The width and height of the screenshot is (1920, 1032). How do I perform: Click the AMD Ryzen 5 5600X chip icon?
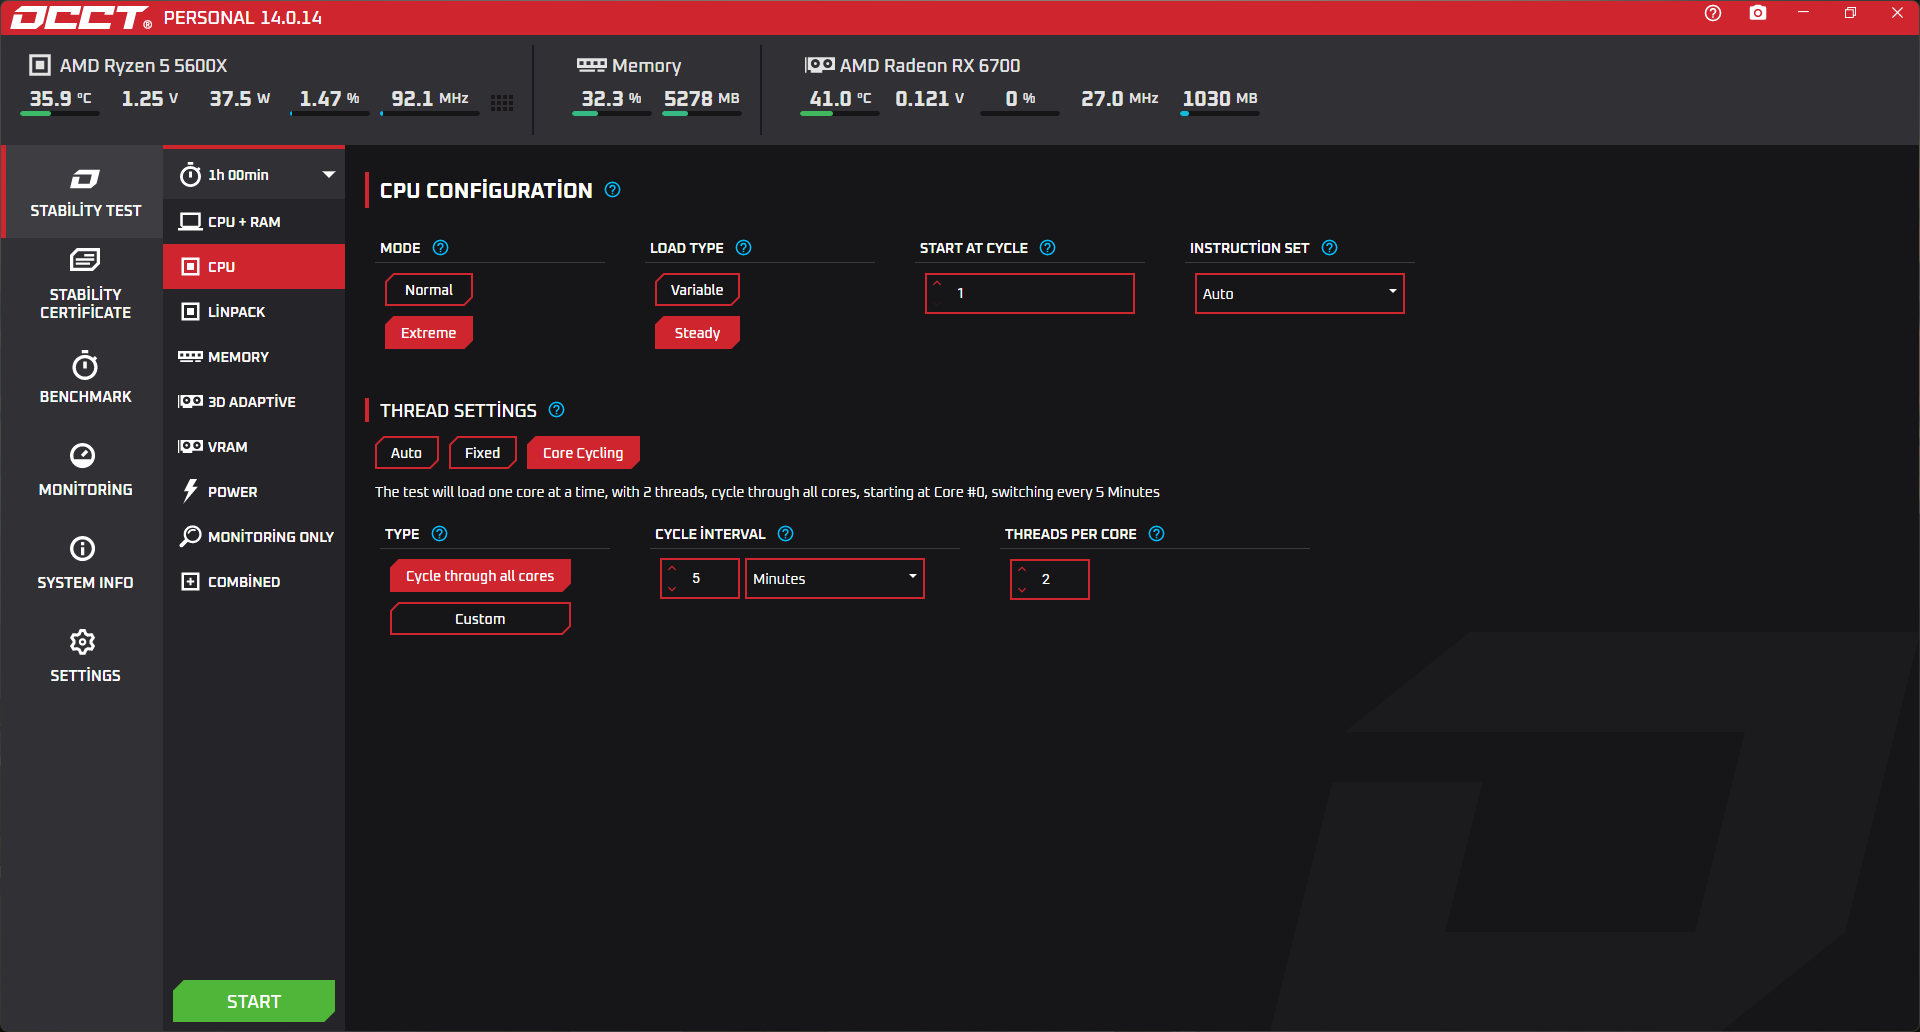click(x=40, y=65)
